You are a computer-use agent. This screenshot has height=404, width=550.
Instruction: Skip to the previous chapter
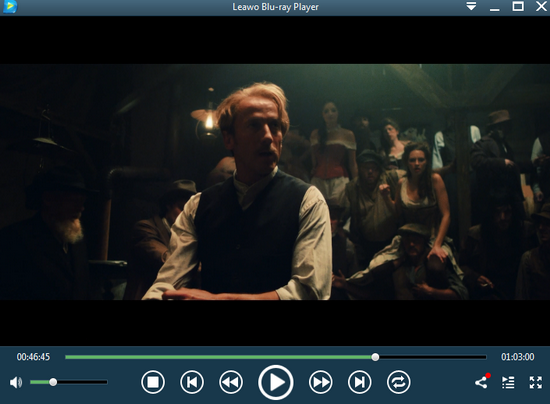[x=192, y=382]
